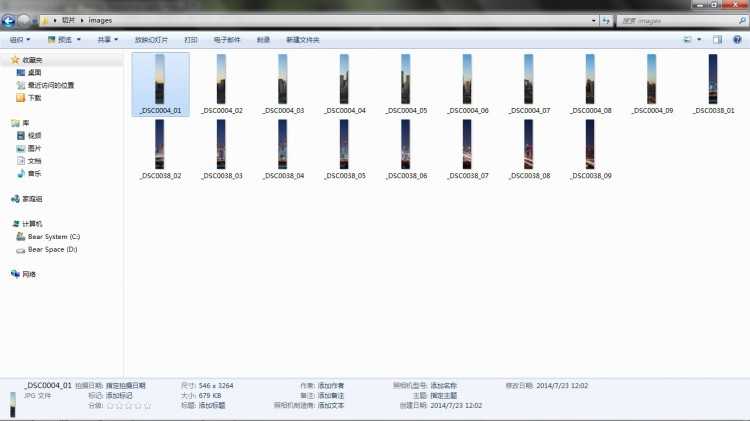Screen dimensions: 750x421
Task: Open Bear Space (D:) drive
Action: tap(52, 249)
